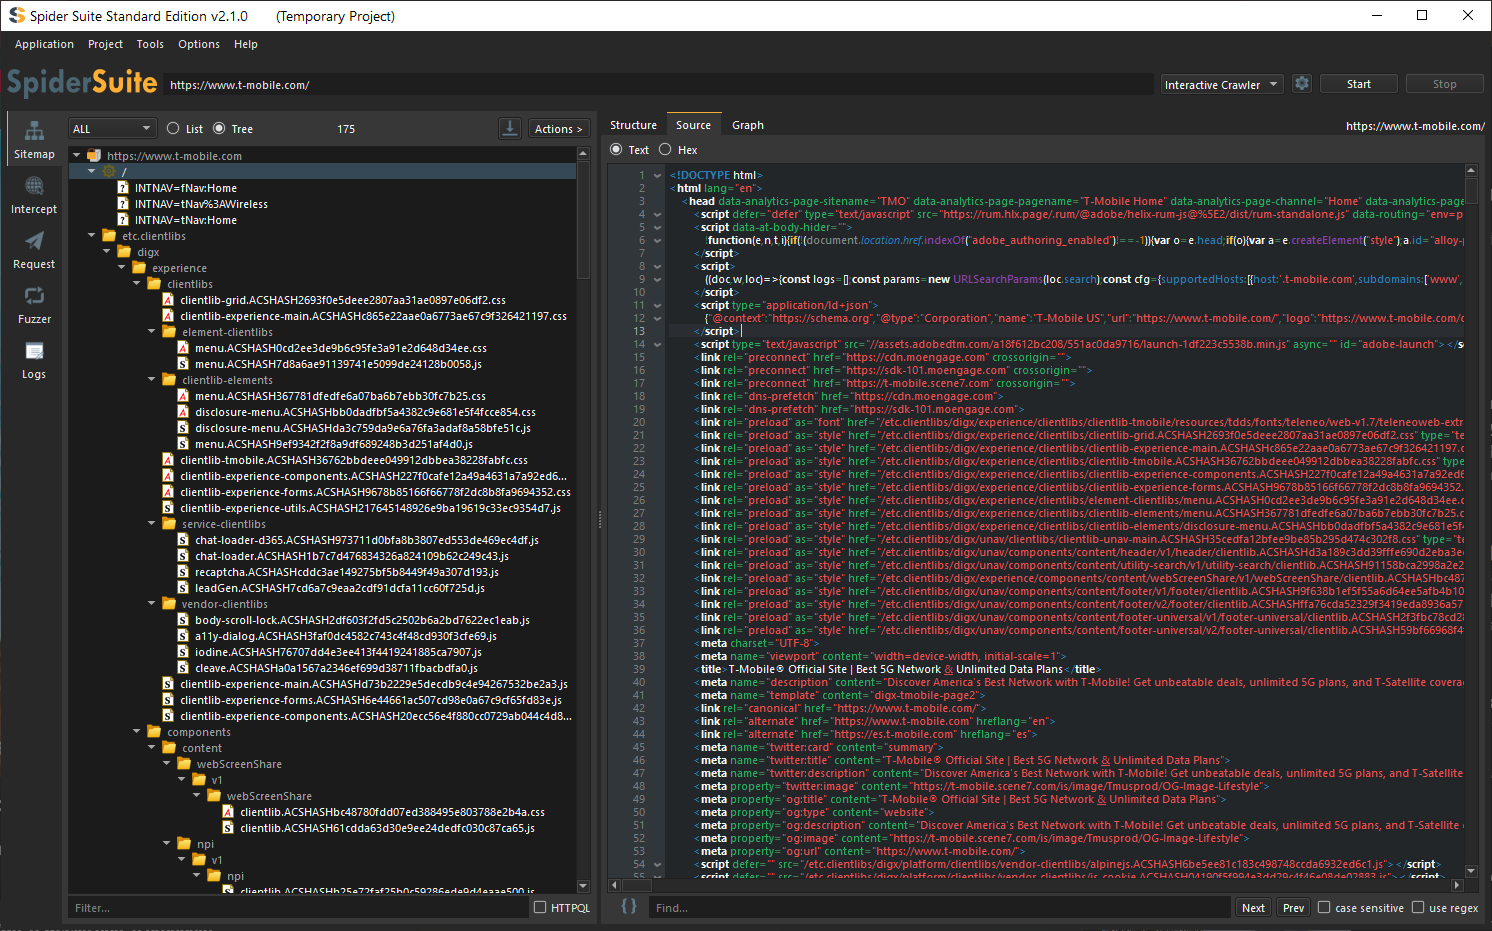1492x931 pixels.
Task: Click the iodine JS file icon
Action: pyautogui.click(x=183, y=652)
